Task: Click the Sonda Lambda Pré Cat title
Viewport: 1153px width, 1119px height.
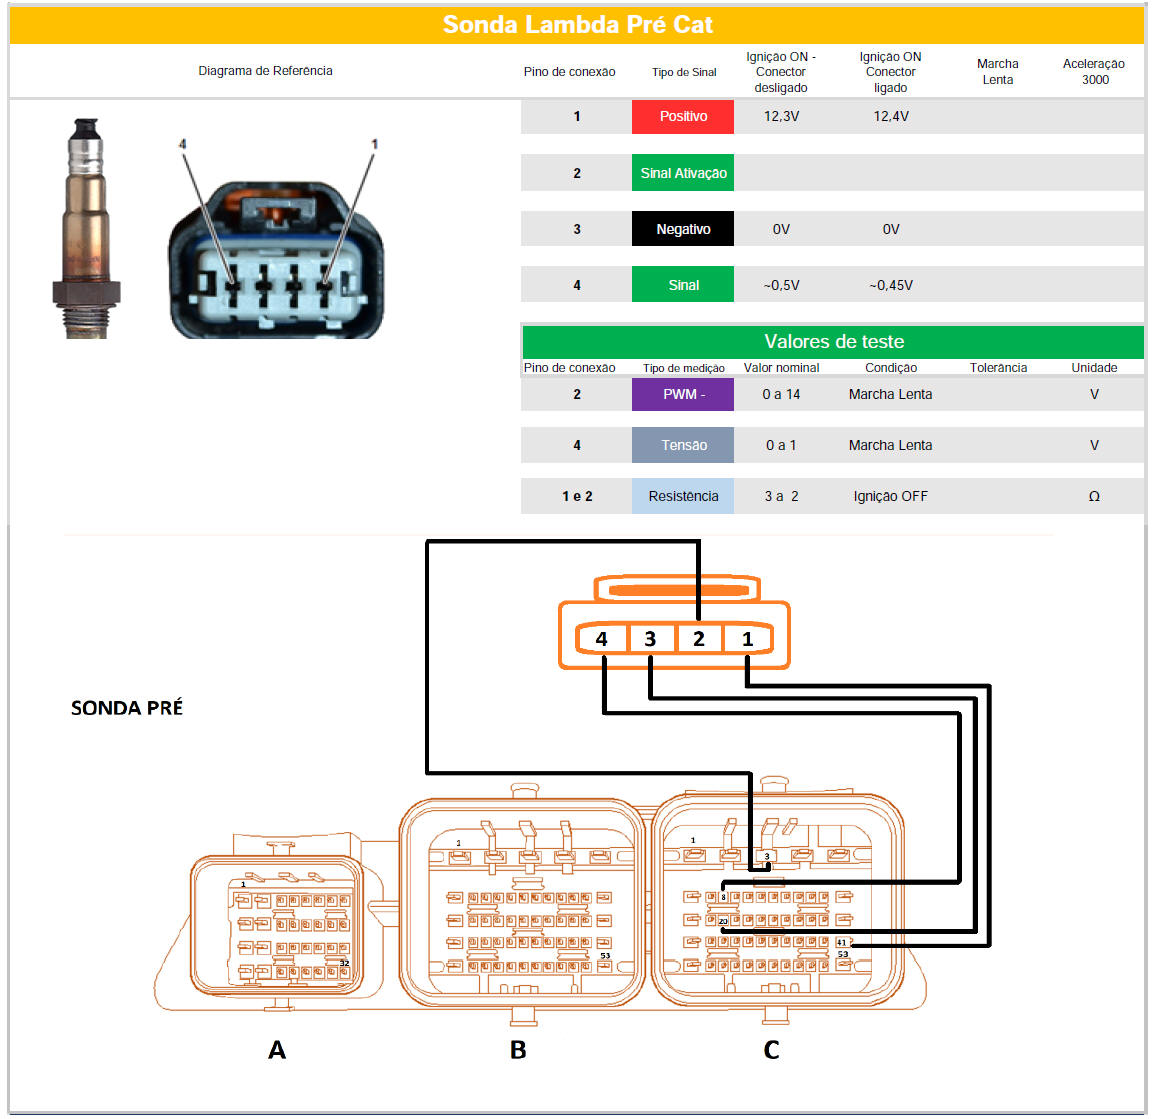Action: point(577,25)
